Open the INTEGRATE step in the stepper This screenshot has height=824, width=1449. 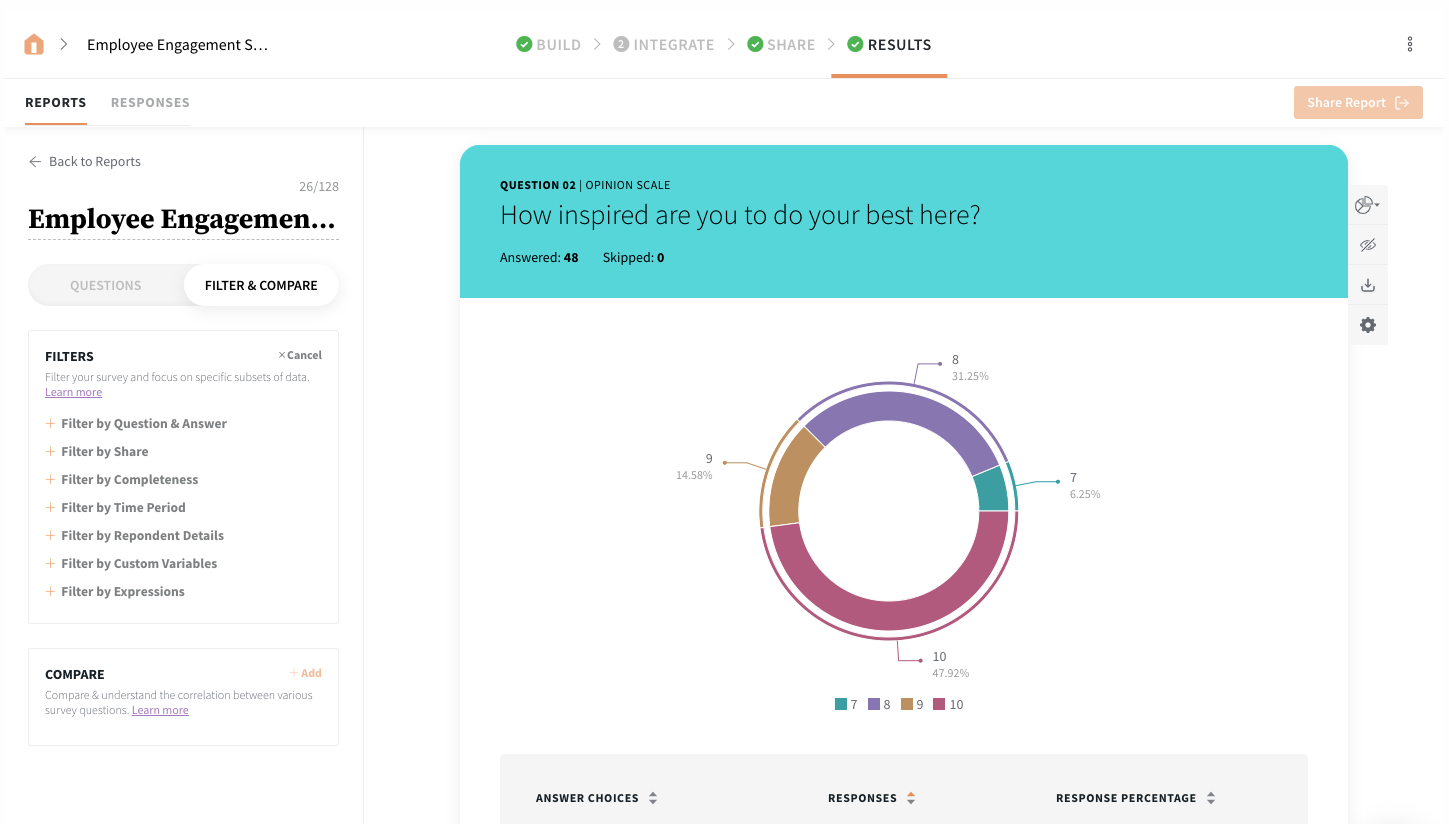pyautogui.click(x=663, y=44)
